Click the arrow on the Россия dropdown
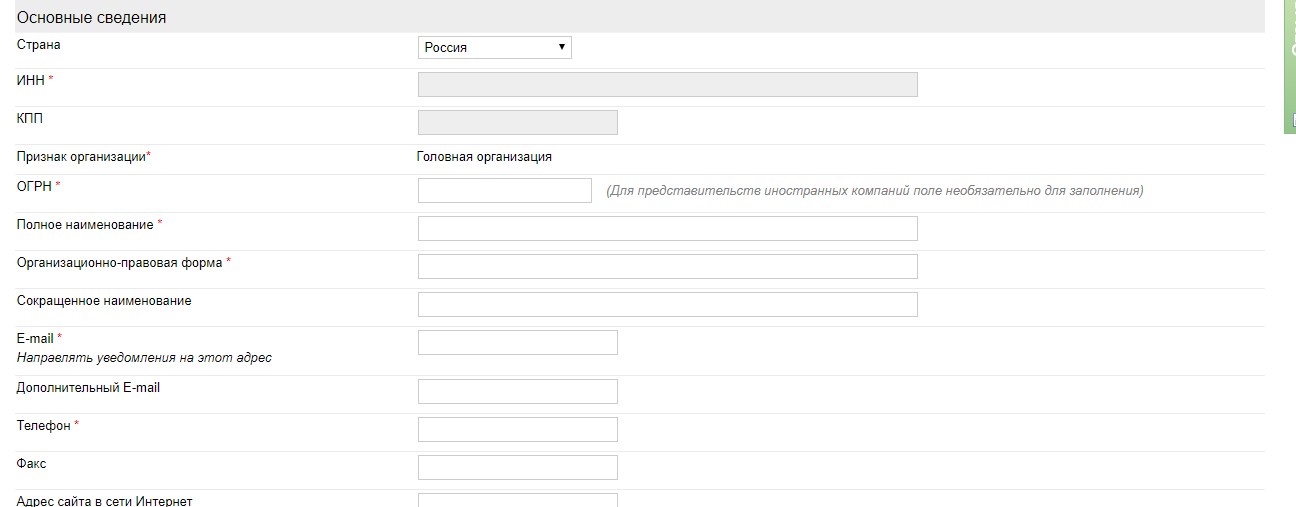 click(562, 47)
